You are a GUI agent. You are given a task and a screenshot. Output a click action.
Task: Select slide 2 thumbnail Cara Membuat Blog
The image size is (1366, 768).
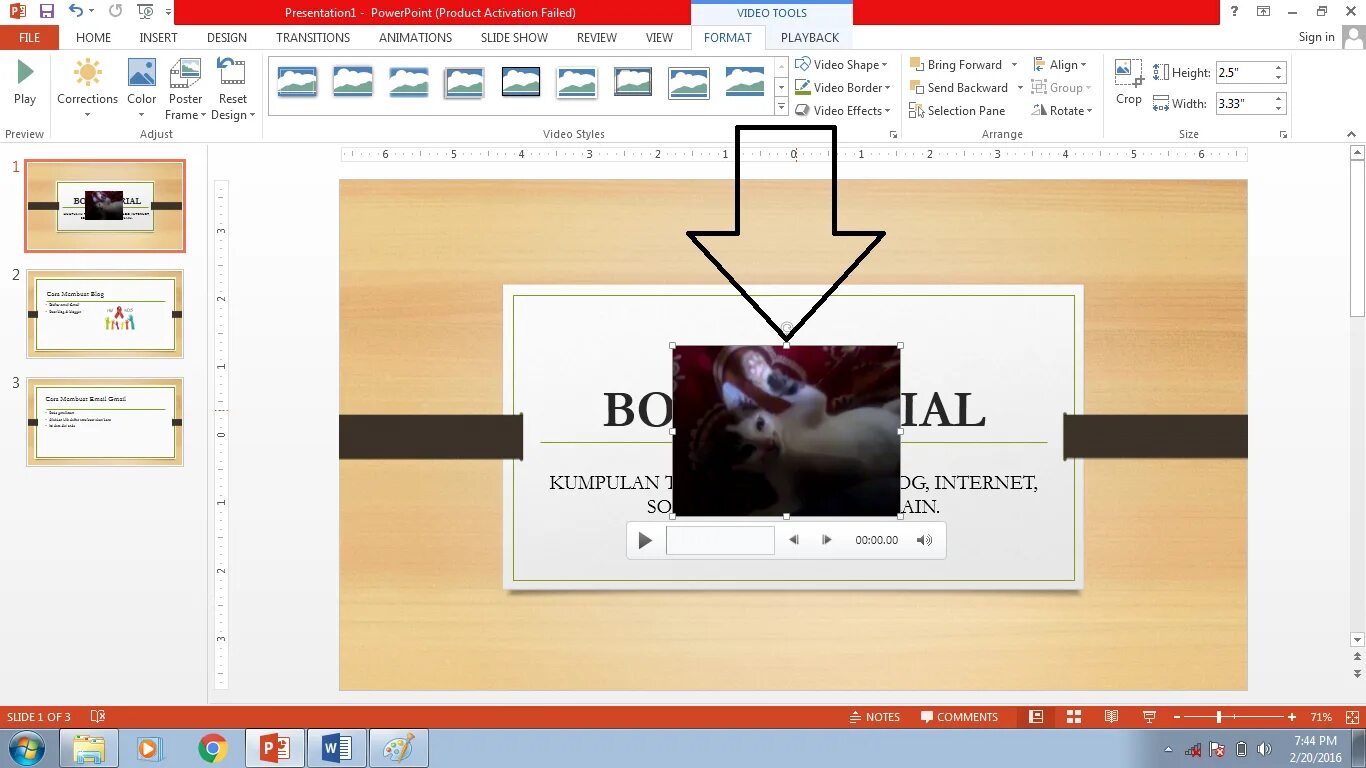pos(105,314)
